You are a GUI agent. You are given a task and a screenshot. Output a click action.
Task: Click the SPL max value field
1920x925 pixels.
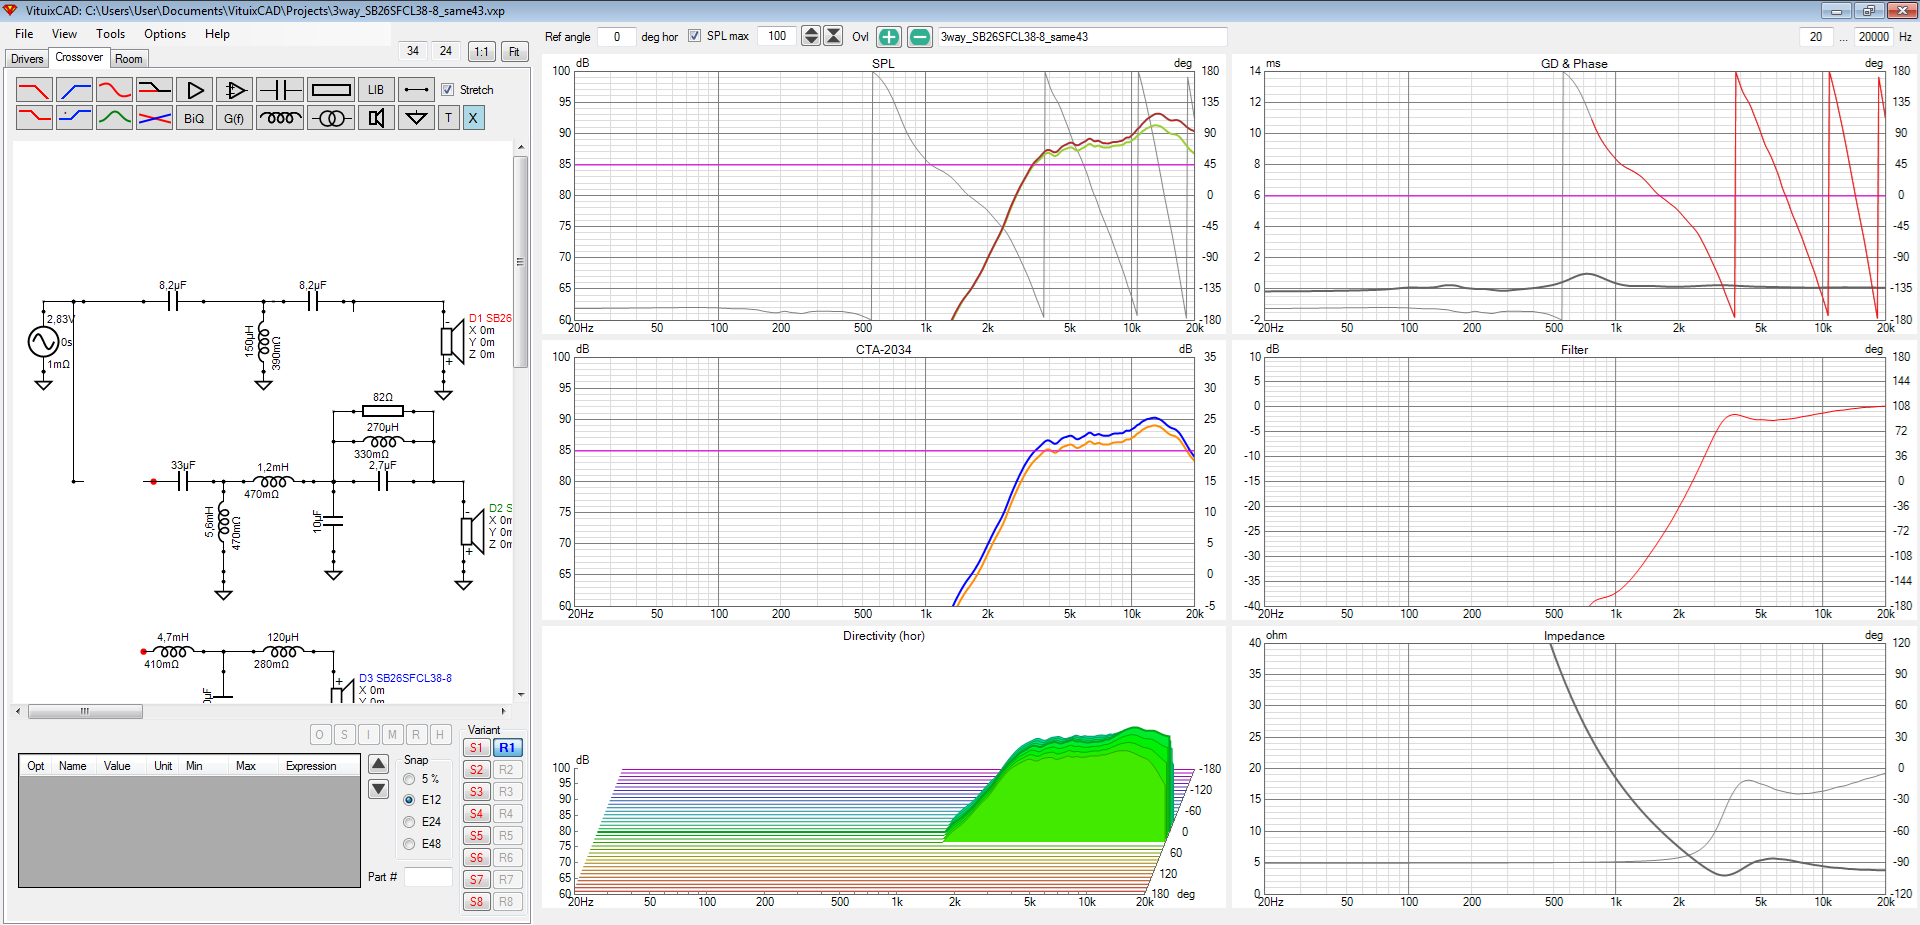(777, 36)
